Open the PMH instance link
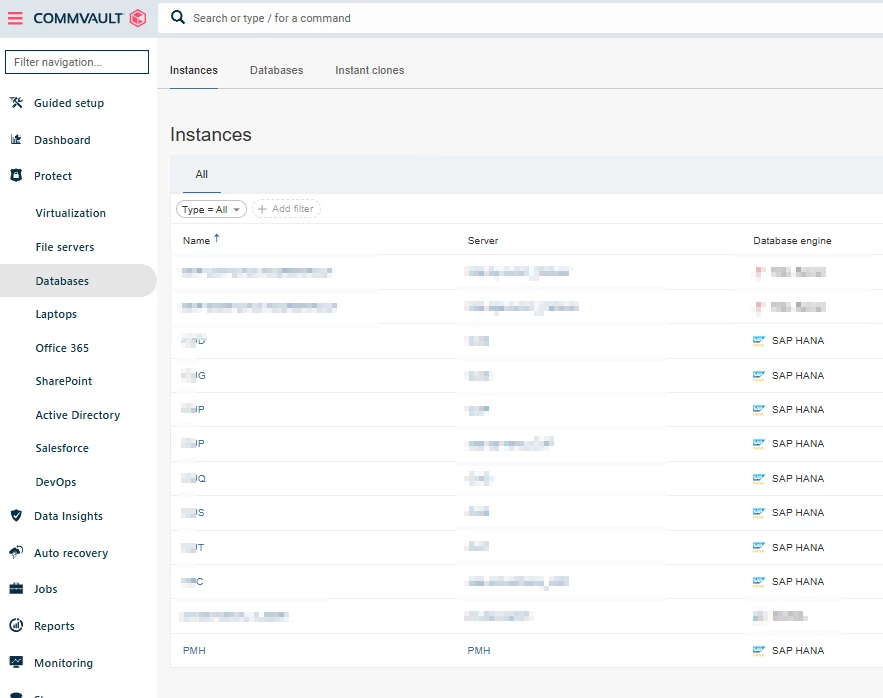This screenshot has height=698, width=883. [x=194, y=651]
